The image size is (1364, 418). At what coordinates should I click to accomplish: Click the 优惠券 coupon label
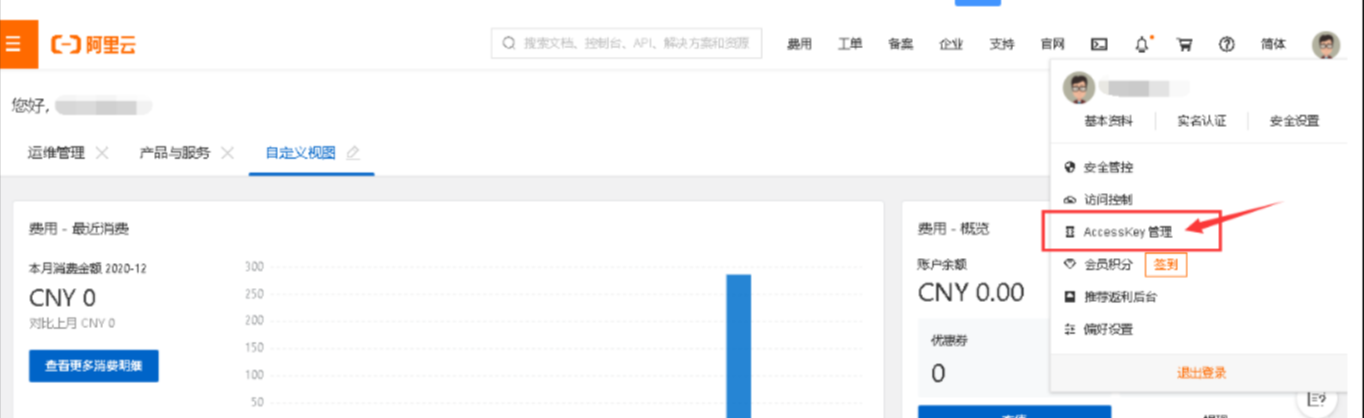[x=949, y=340]
